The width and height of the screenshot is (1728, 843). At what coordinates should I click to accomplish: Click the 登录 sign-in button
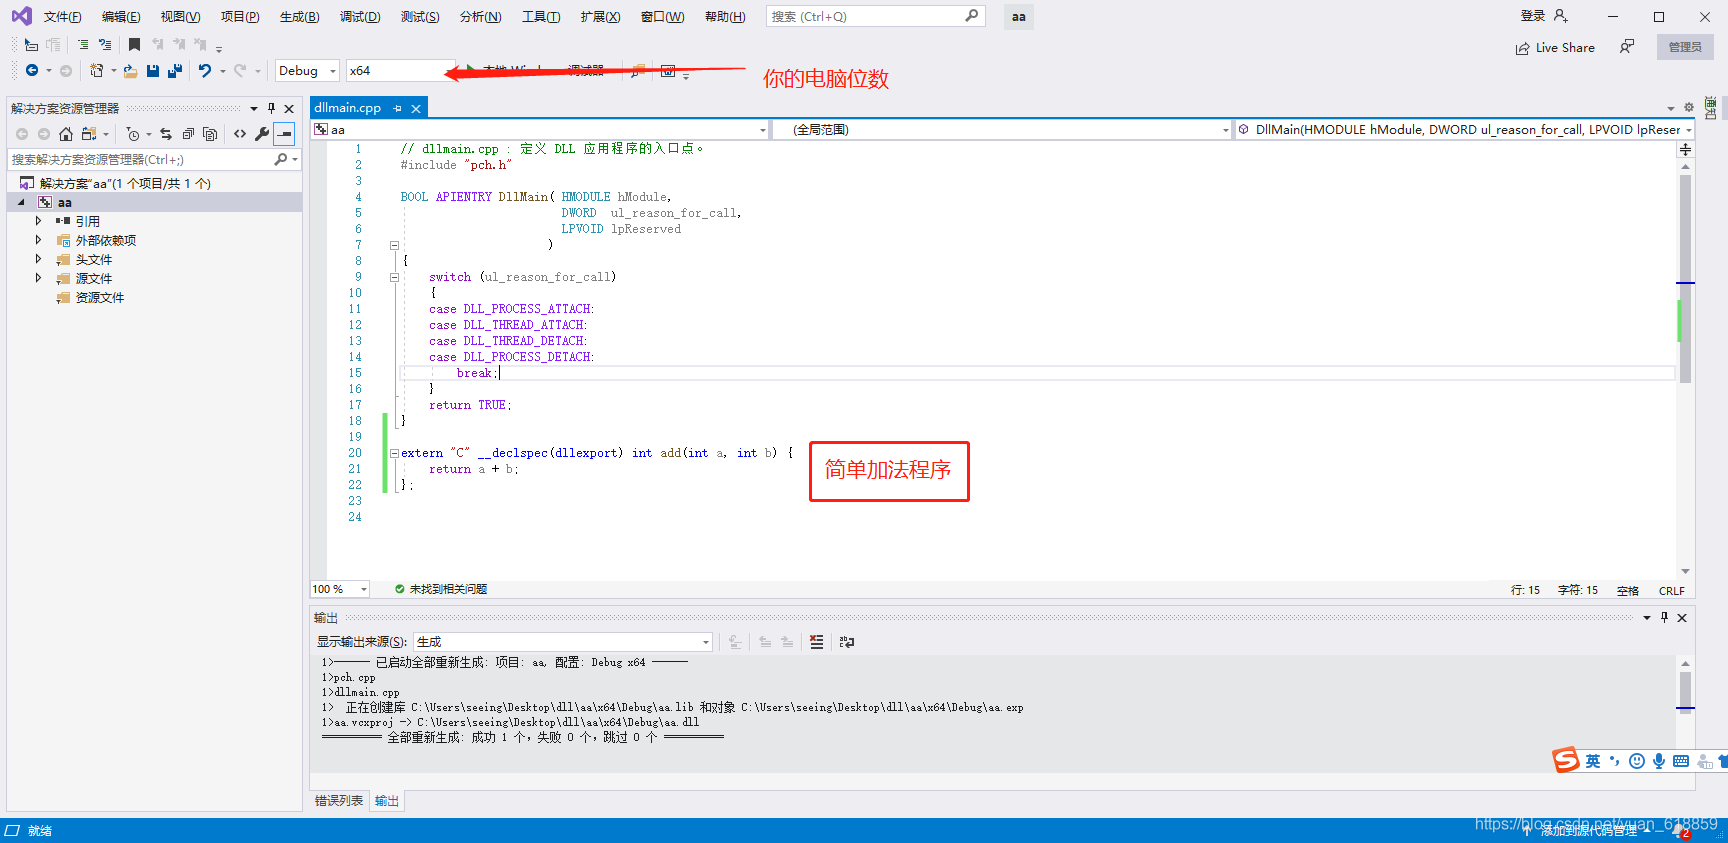[1544, 16]
